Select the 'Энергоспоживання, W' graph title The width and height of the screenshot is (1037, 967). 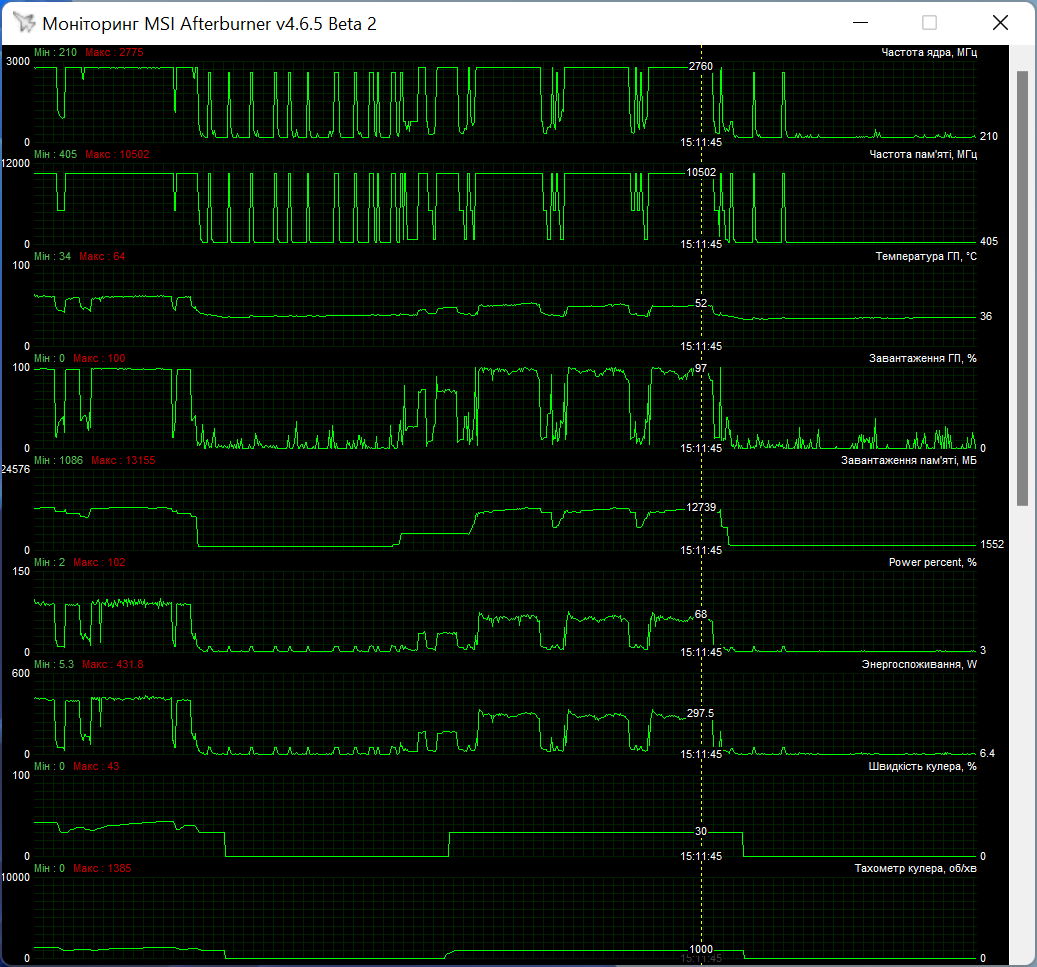click(919, 663)
